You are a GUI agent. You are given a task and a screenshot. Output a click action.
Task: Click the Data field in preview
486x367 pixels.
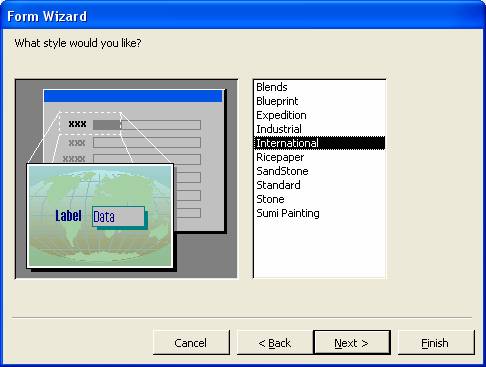[x=118, y=217]
